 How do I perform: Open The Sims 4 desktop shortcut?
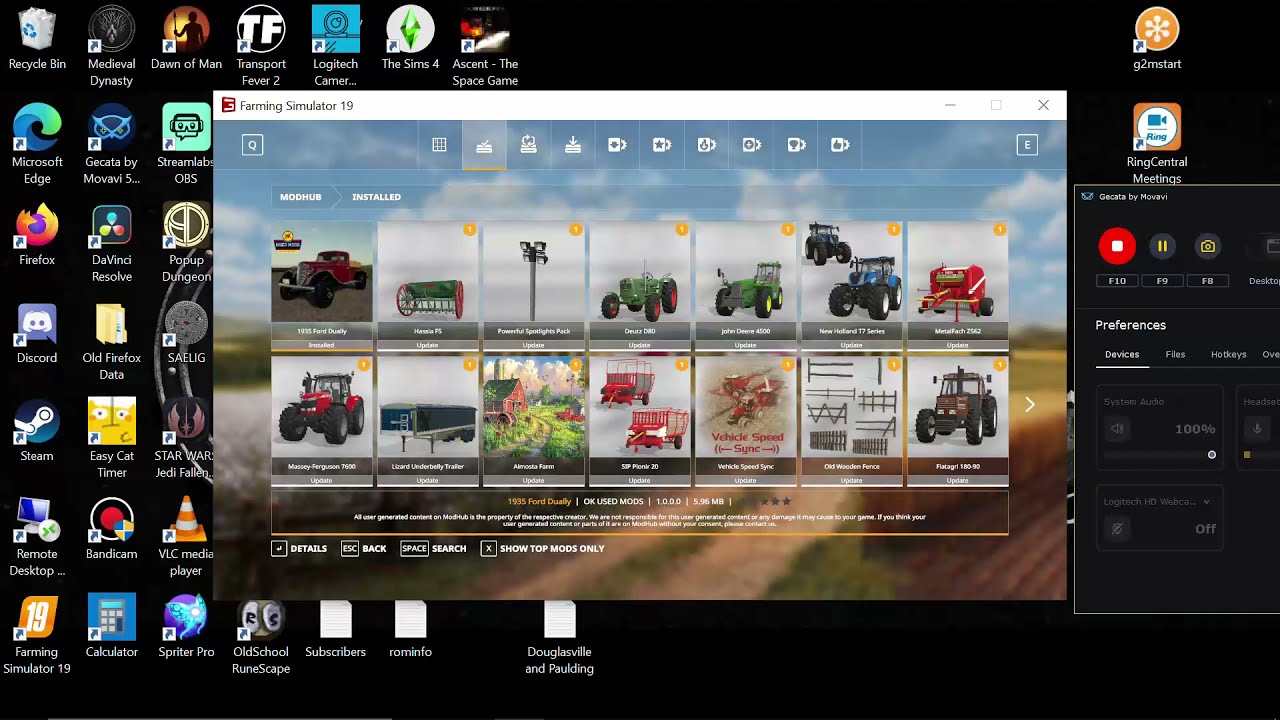[410, 40]
